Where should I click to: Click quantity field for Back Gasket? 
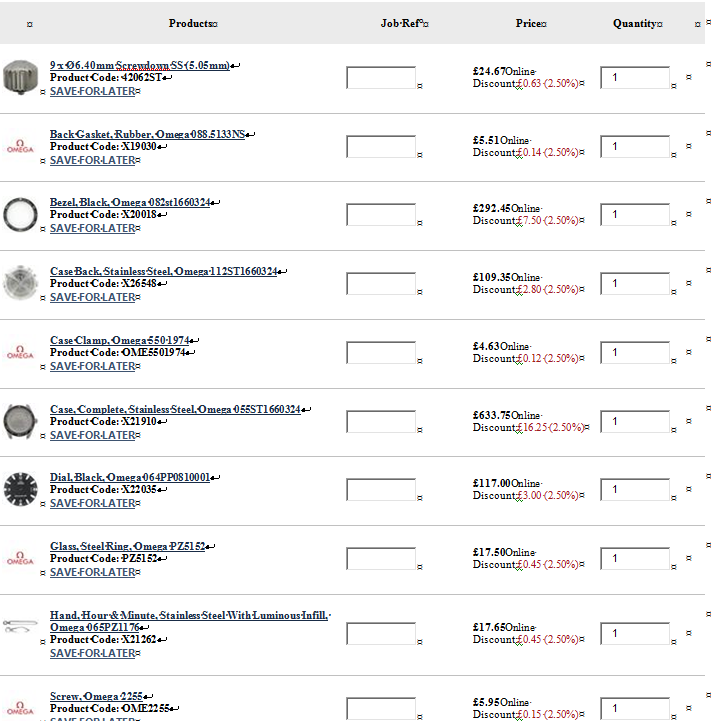634,147
